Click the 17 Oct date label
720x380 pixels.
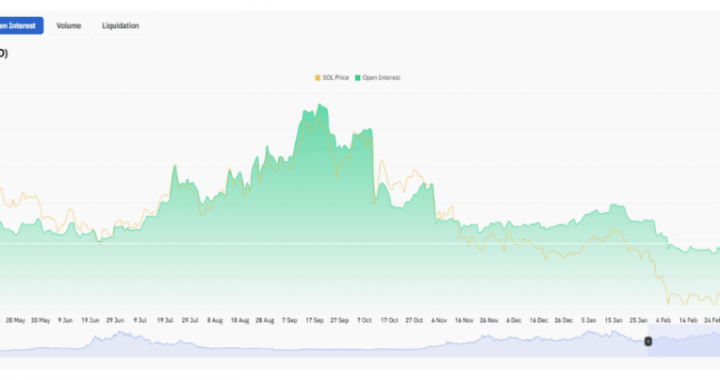389,320
